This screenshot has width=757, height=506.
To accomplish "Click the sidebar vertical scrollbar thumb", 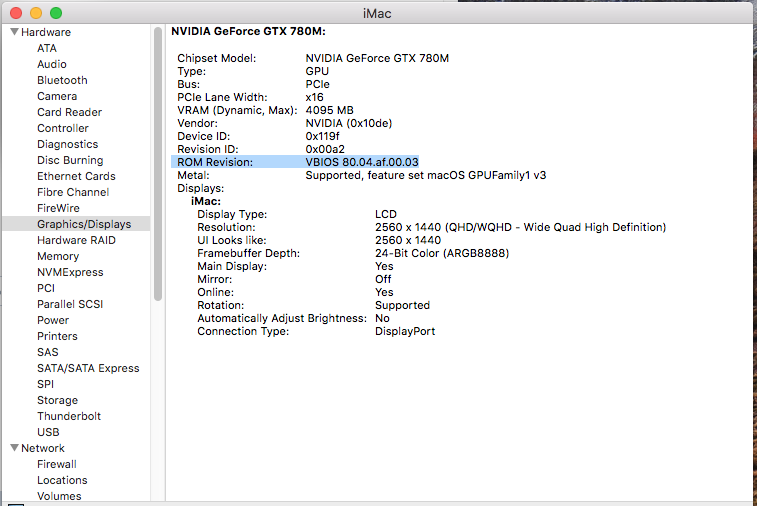I will (158, 164).
